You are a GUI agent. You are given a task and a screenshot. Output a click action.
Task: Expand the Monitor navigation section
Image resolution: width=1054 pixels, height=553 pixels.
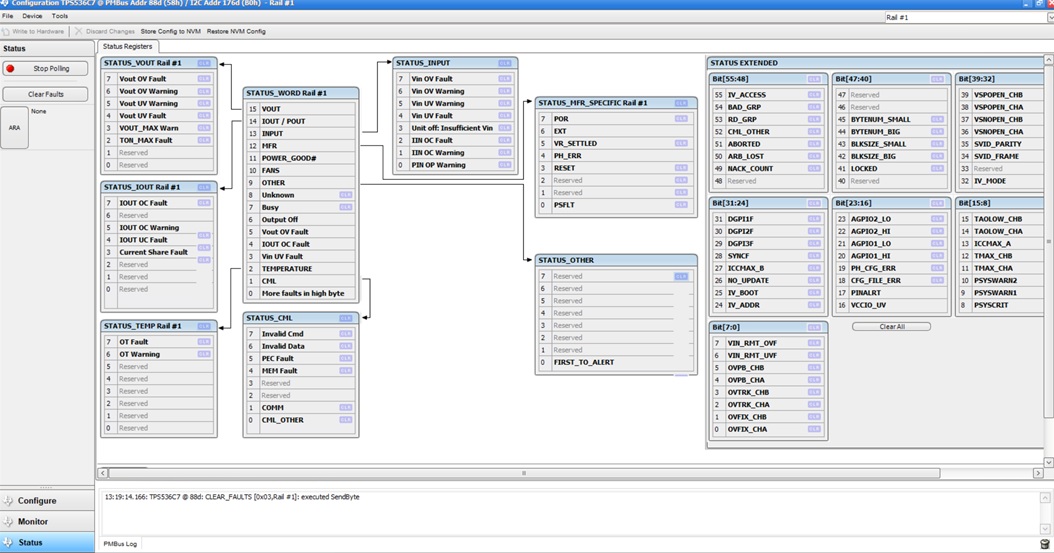coord(33,522)
